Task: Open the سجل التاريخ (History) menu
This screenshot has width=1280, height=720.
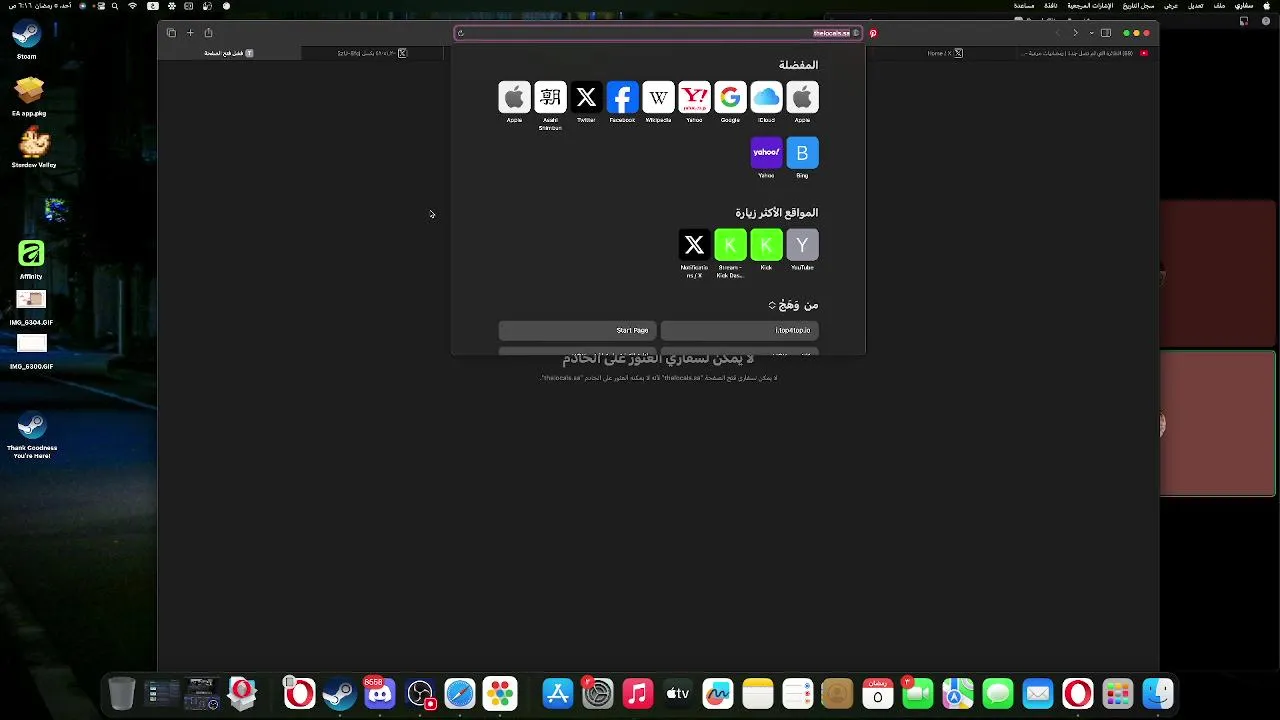Action: (x=1140, y=6)
